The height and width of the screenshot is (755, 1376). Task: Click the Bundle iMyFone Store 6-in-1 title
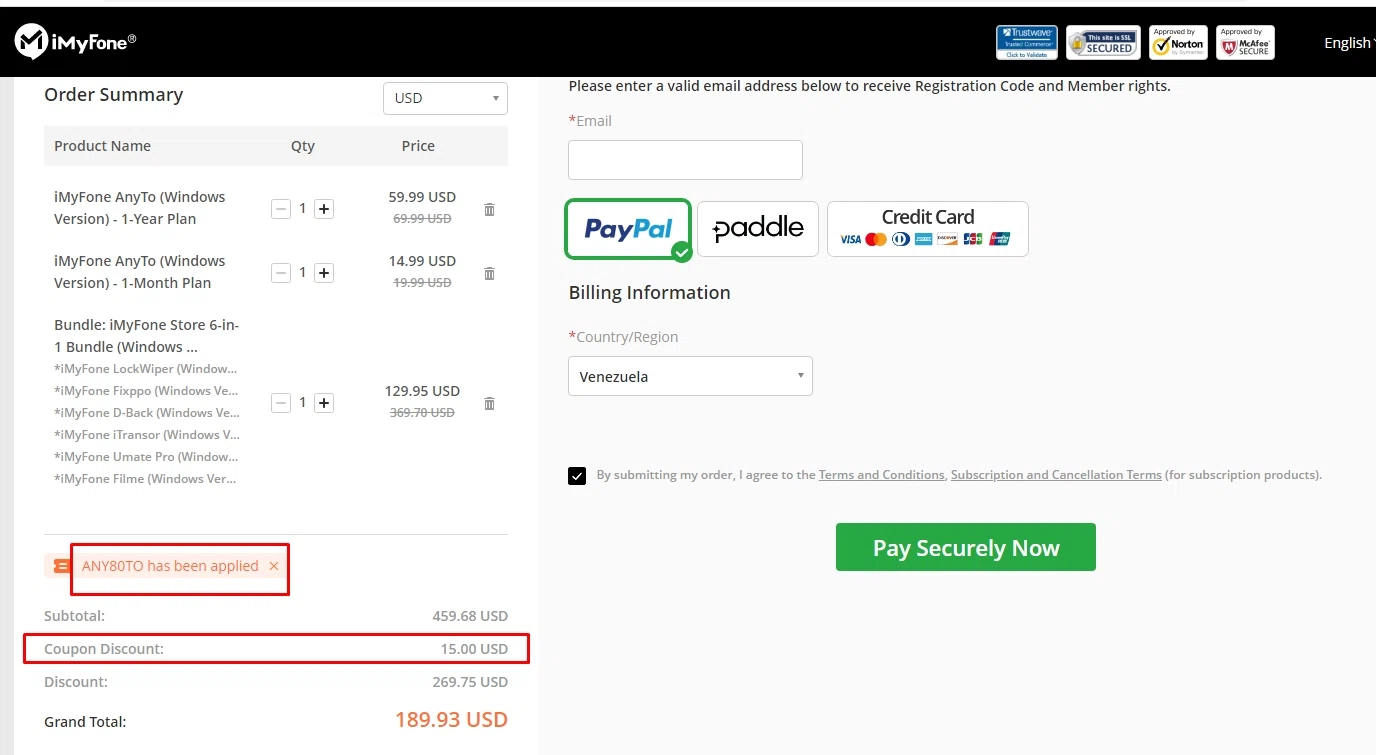coord(147,336)
